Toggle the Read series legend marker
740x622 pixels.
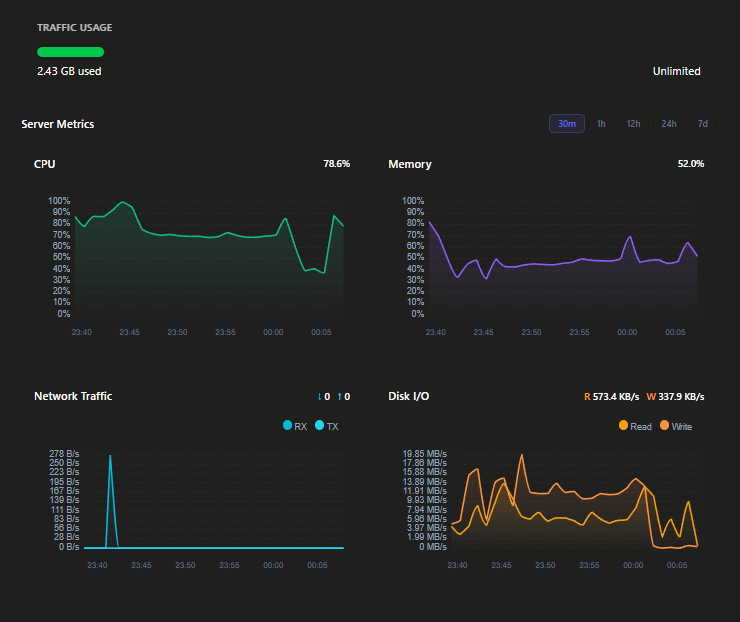pyautogui.click(x=623, y=425)
